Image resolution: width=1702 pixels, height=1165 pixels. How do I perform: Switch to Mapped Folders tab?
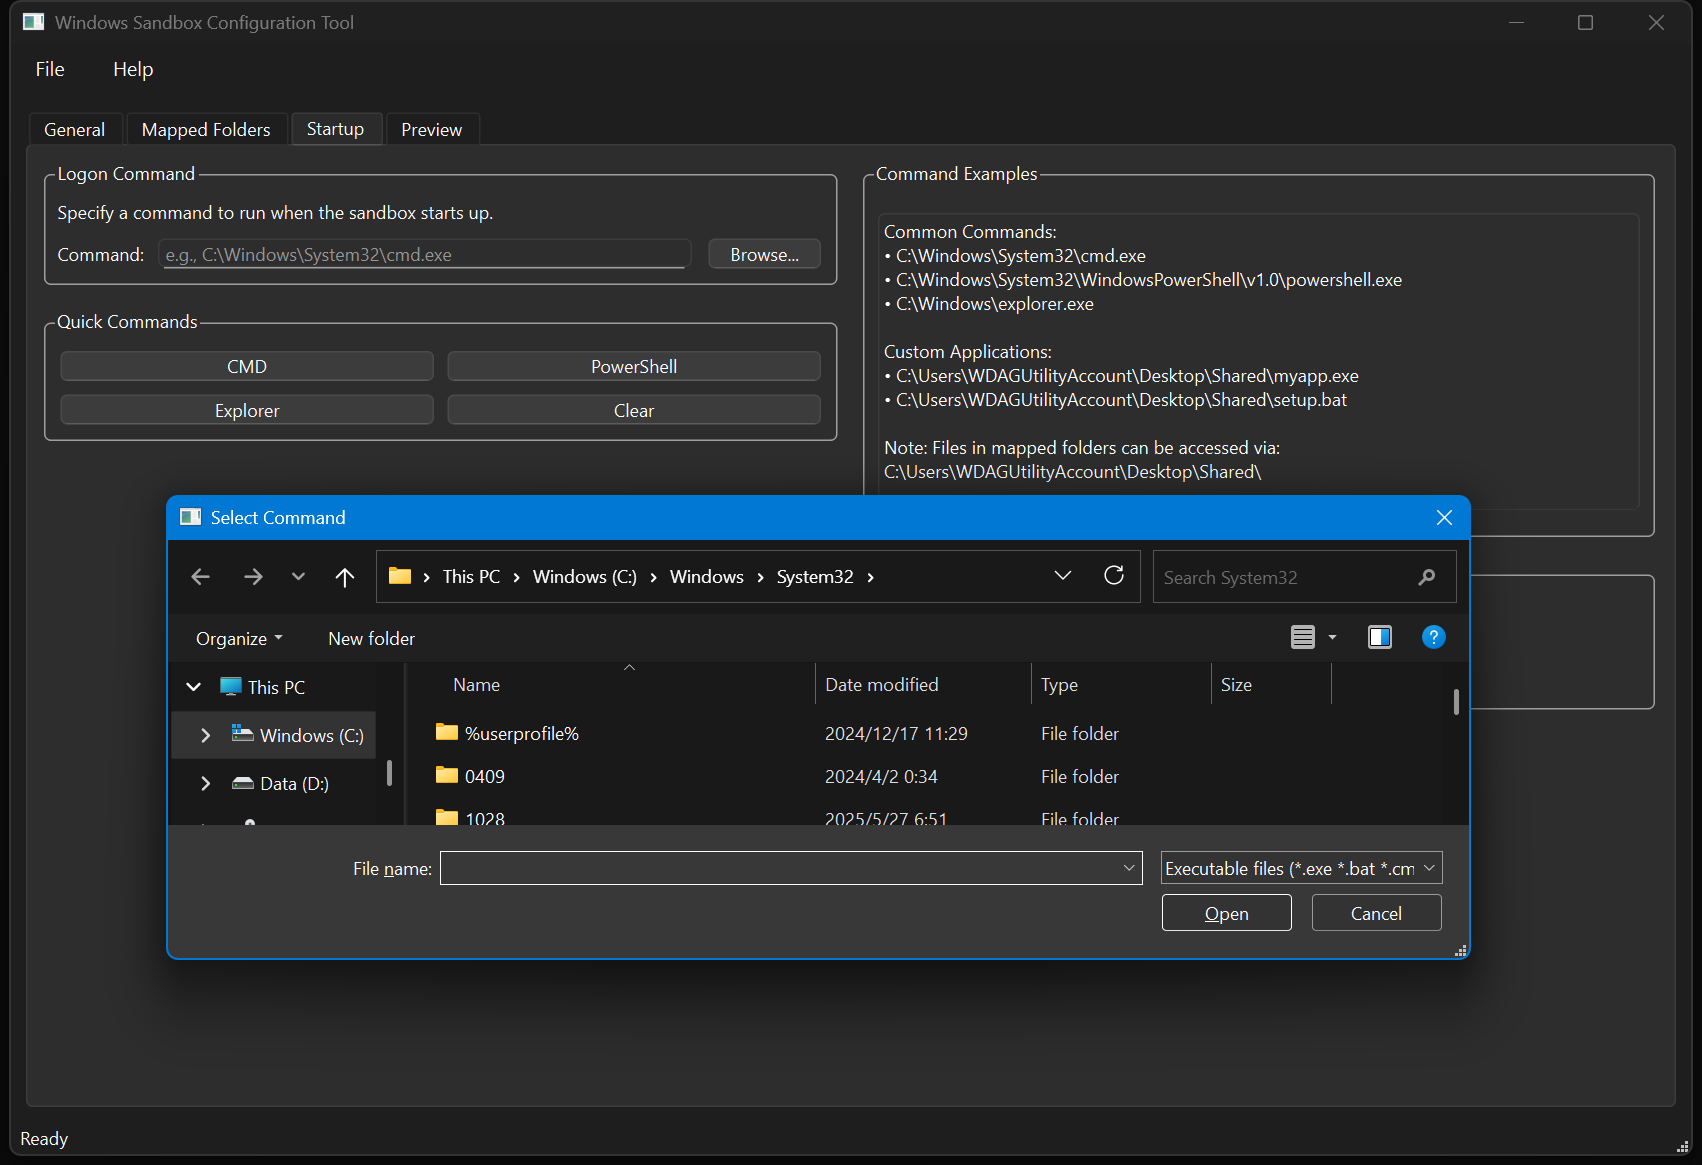point(206,130)
